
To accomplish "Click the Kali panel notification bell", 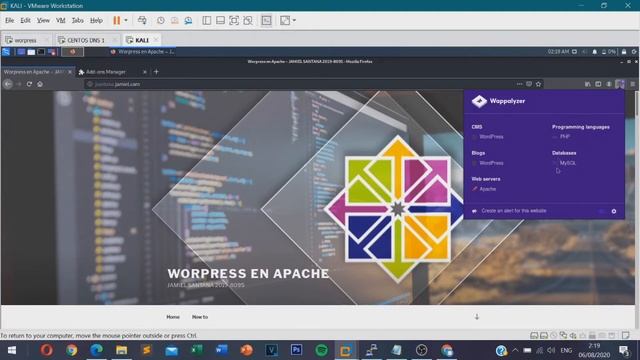I will (x=595, y=52).
